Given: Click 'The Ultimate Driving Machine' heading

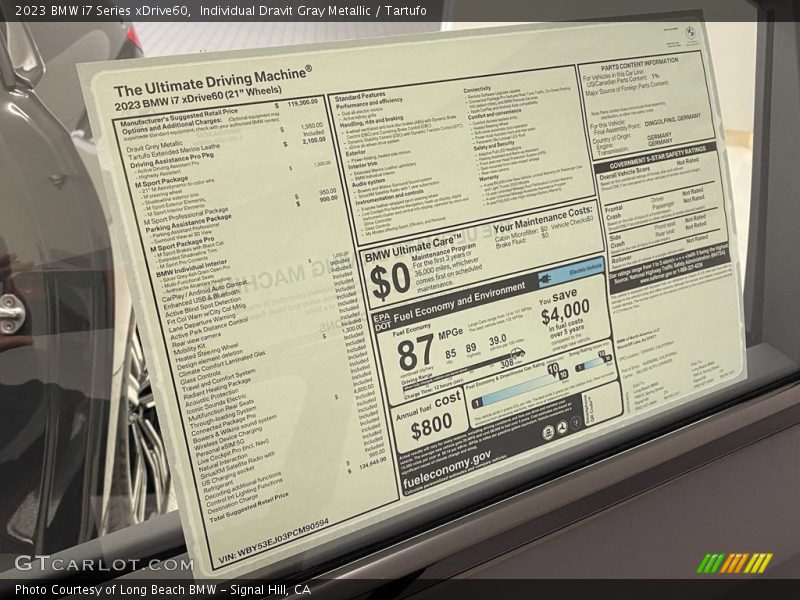Looking at the screenshot, I should [x=212, y=81].
